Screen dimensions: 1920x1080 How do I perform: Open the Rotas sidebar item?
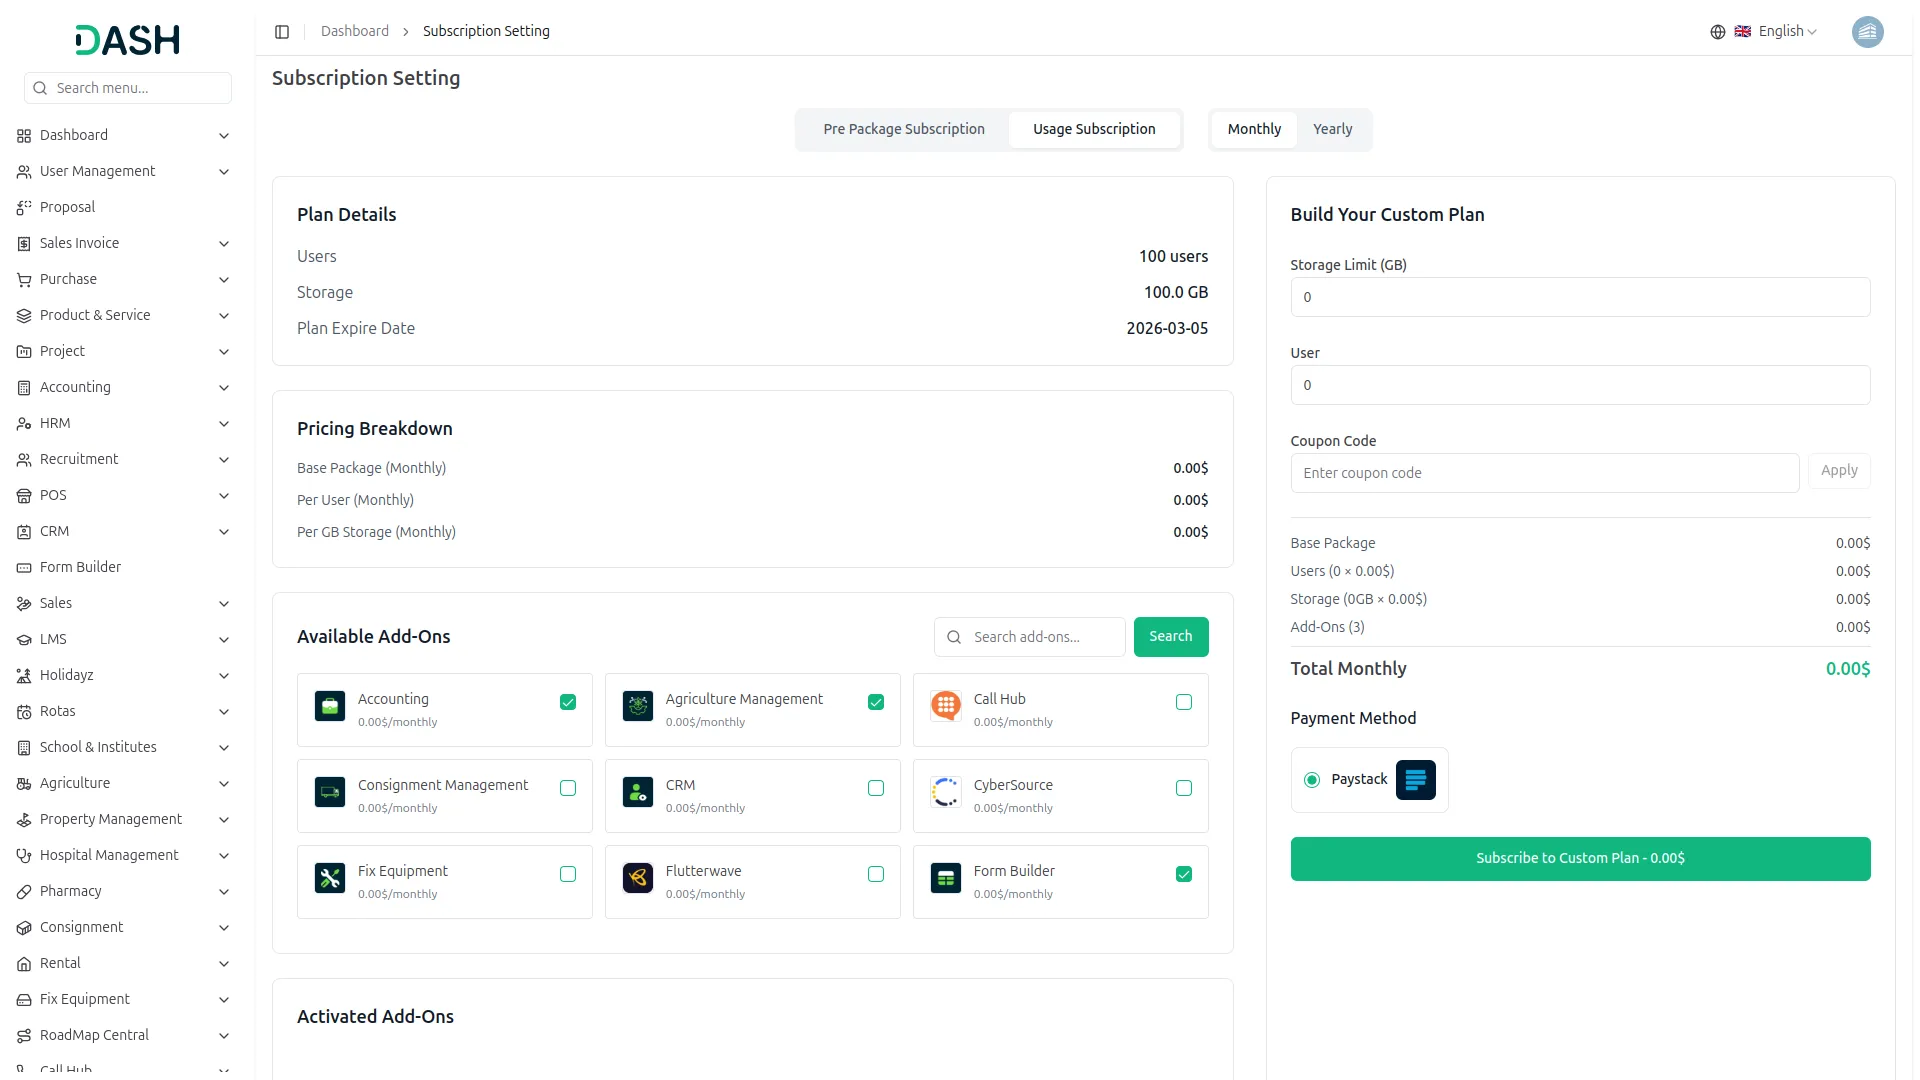point(124,712)
